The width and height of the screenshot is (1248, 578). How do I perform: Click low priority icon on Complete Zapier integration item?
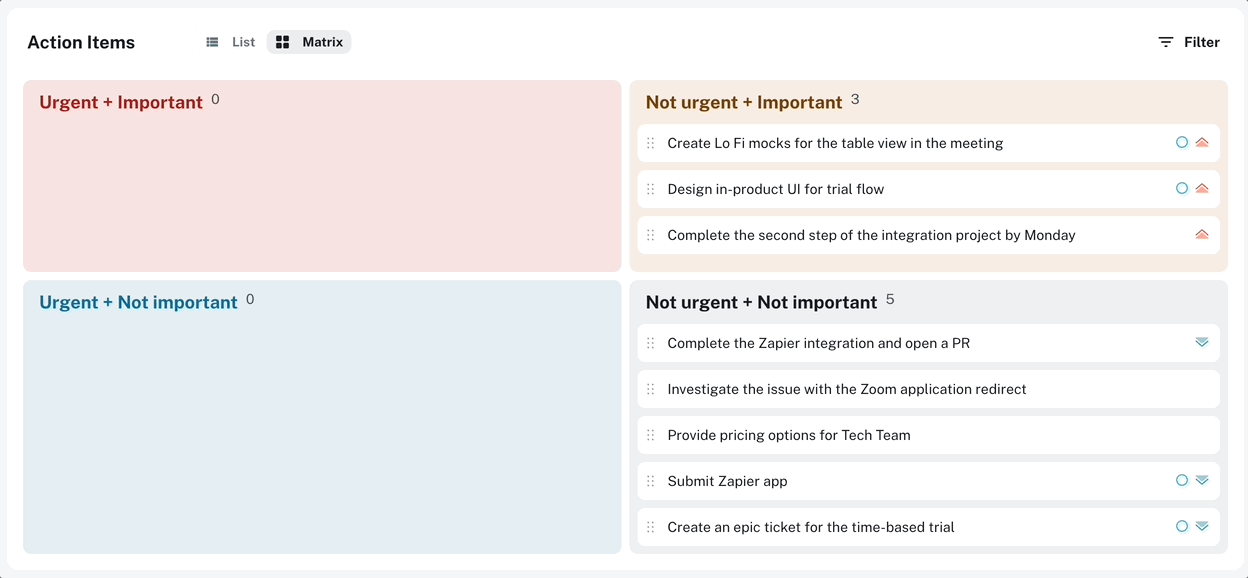point(1202,342)
